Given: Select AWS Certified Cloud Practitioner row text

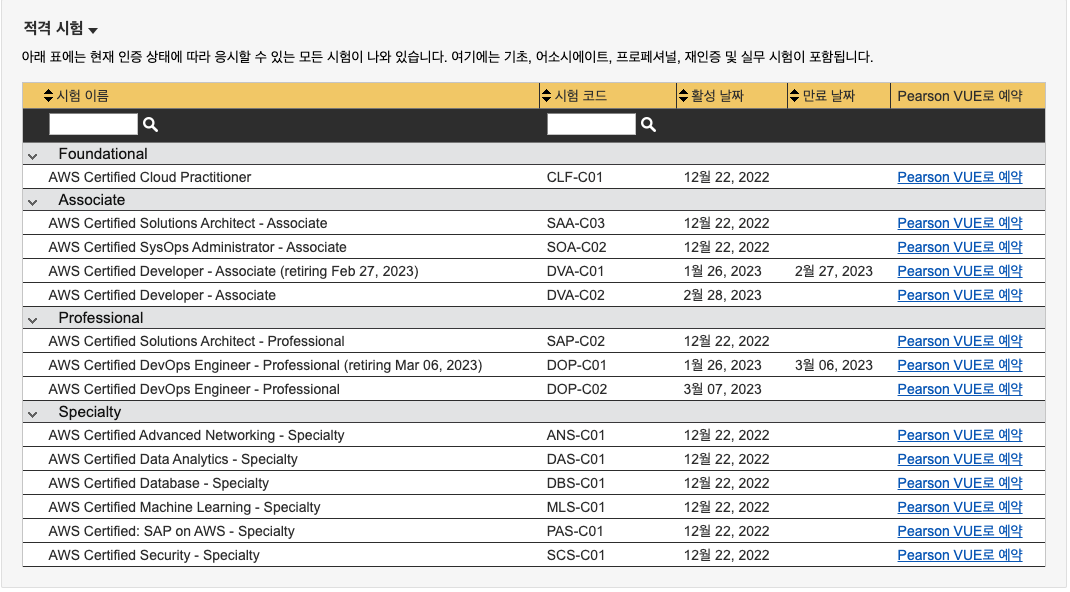Looking at the screenshot, I should pos(149,177).
